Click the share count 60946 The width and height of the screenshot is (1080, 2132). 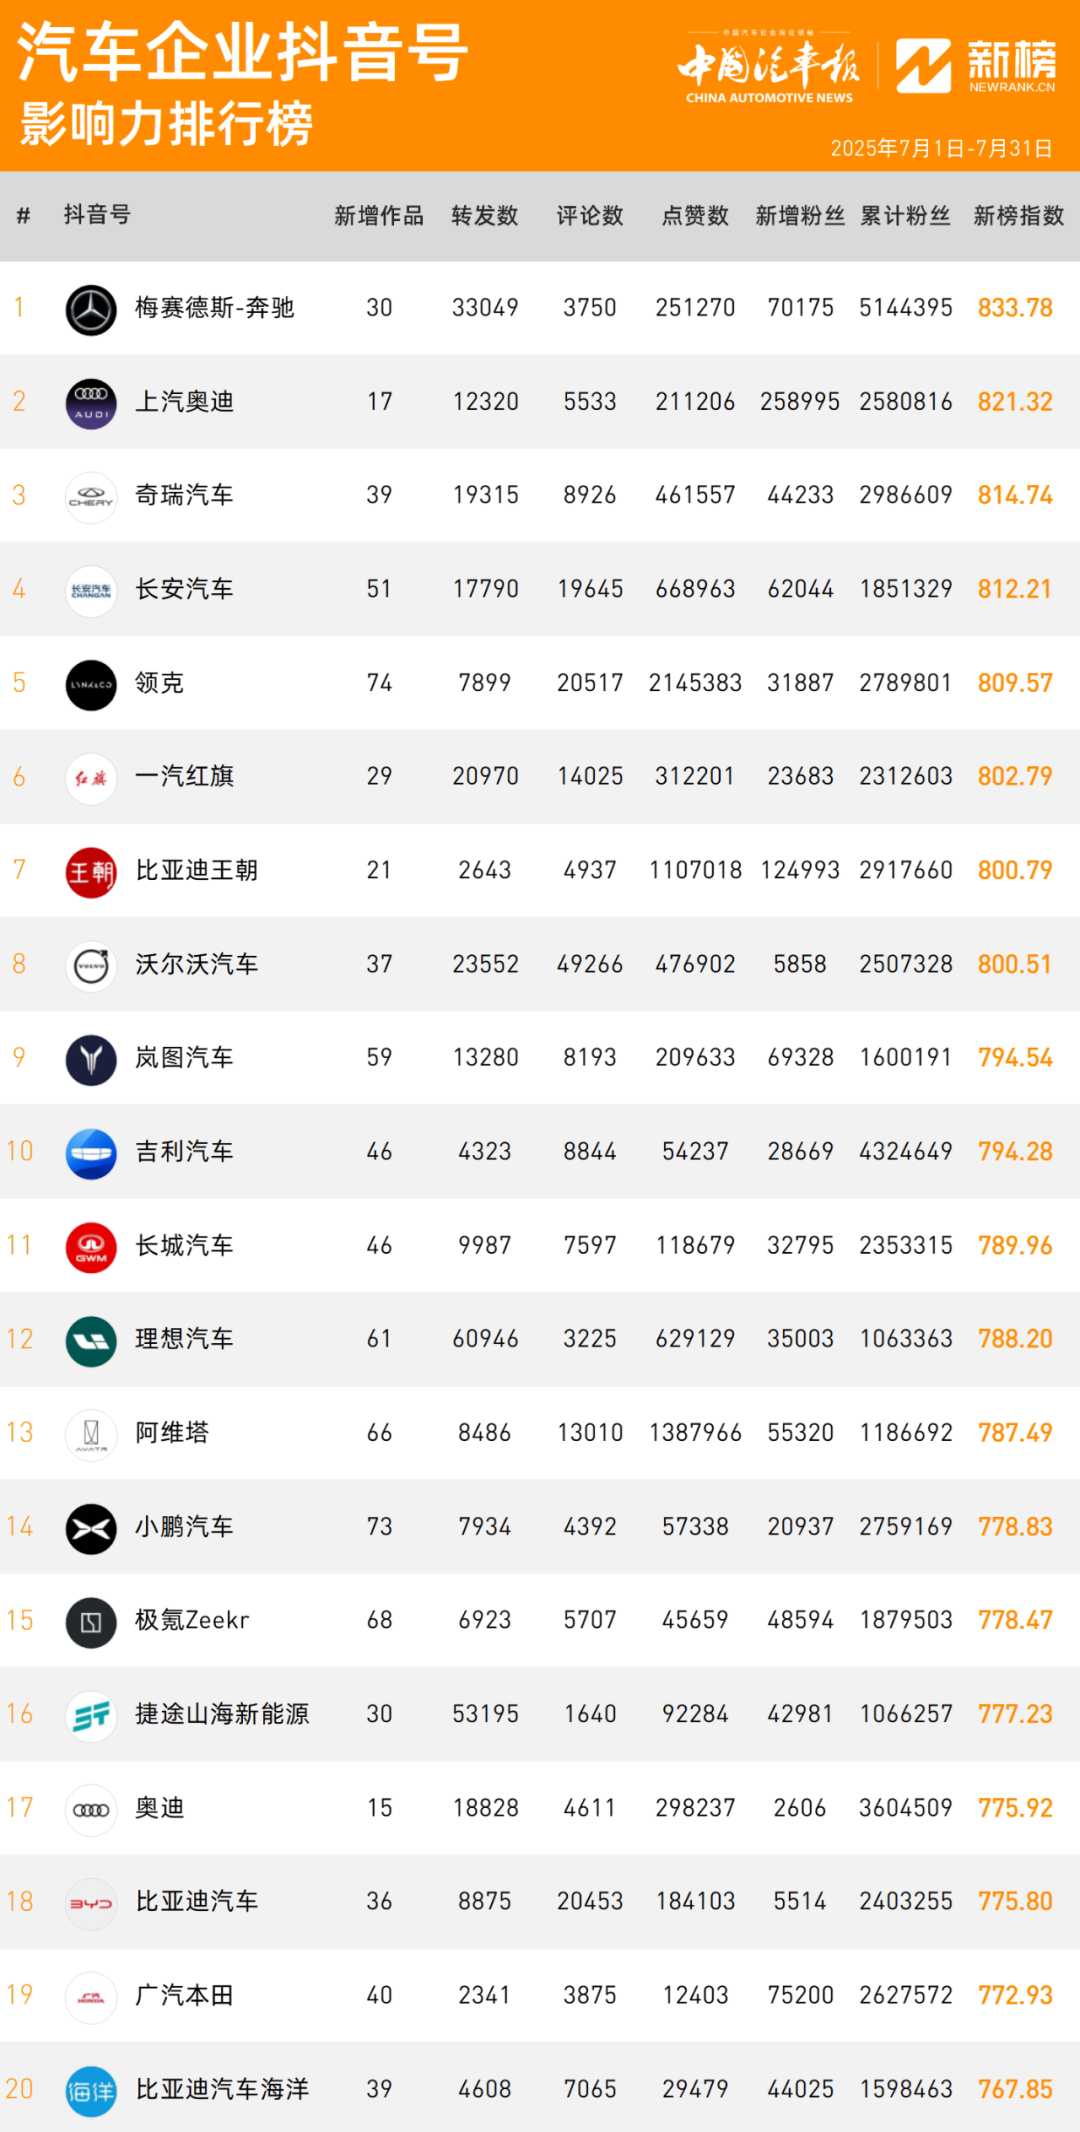[x=485, y=1339]
